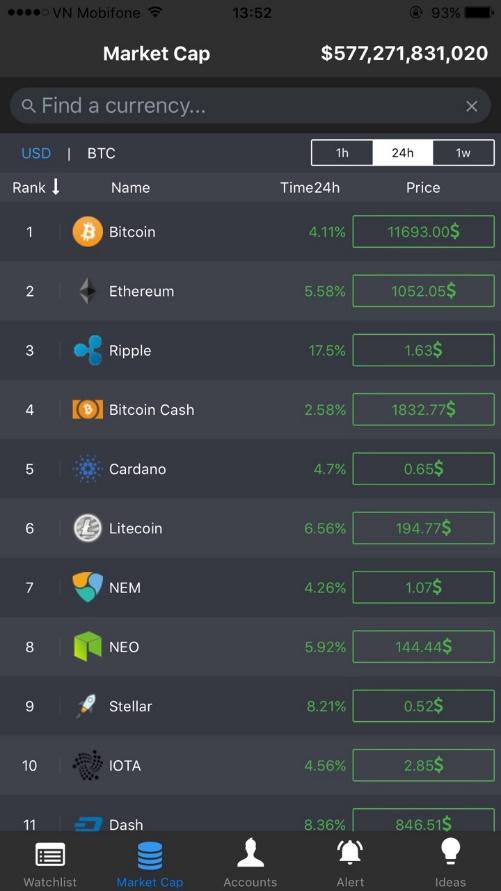Screen dimensions: 501x891
Task: Tap the Bitcoin coin icon
Action: 87,232
